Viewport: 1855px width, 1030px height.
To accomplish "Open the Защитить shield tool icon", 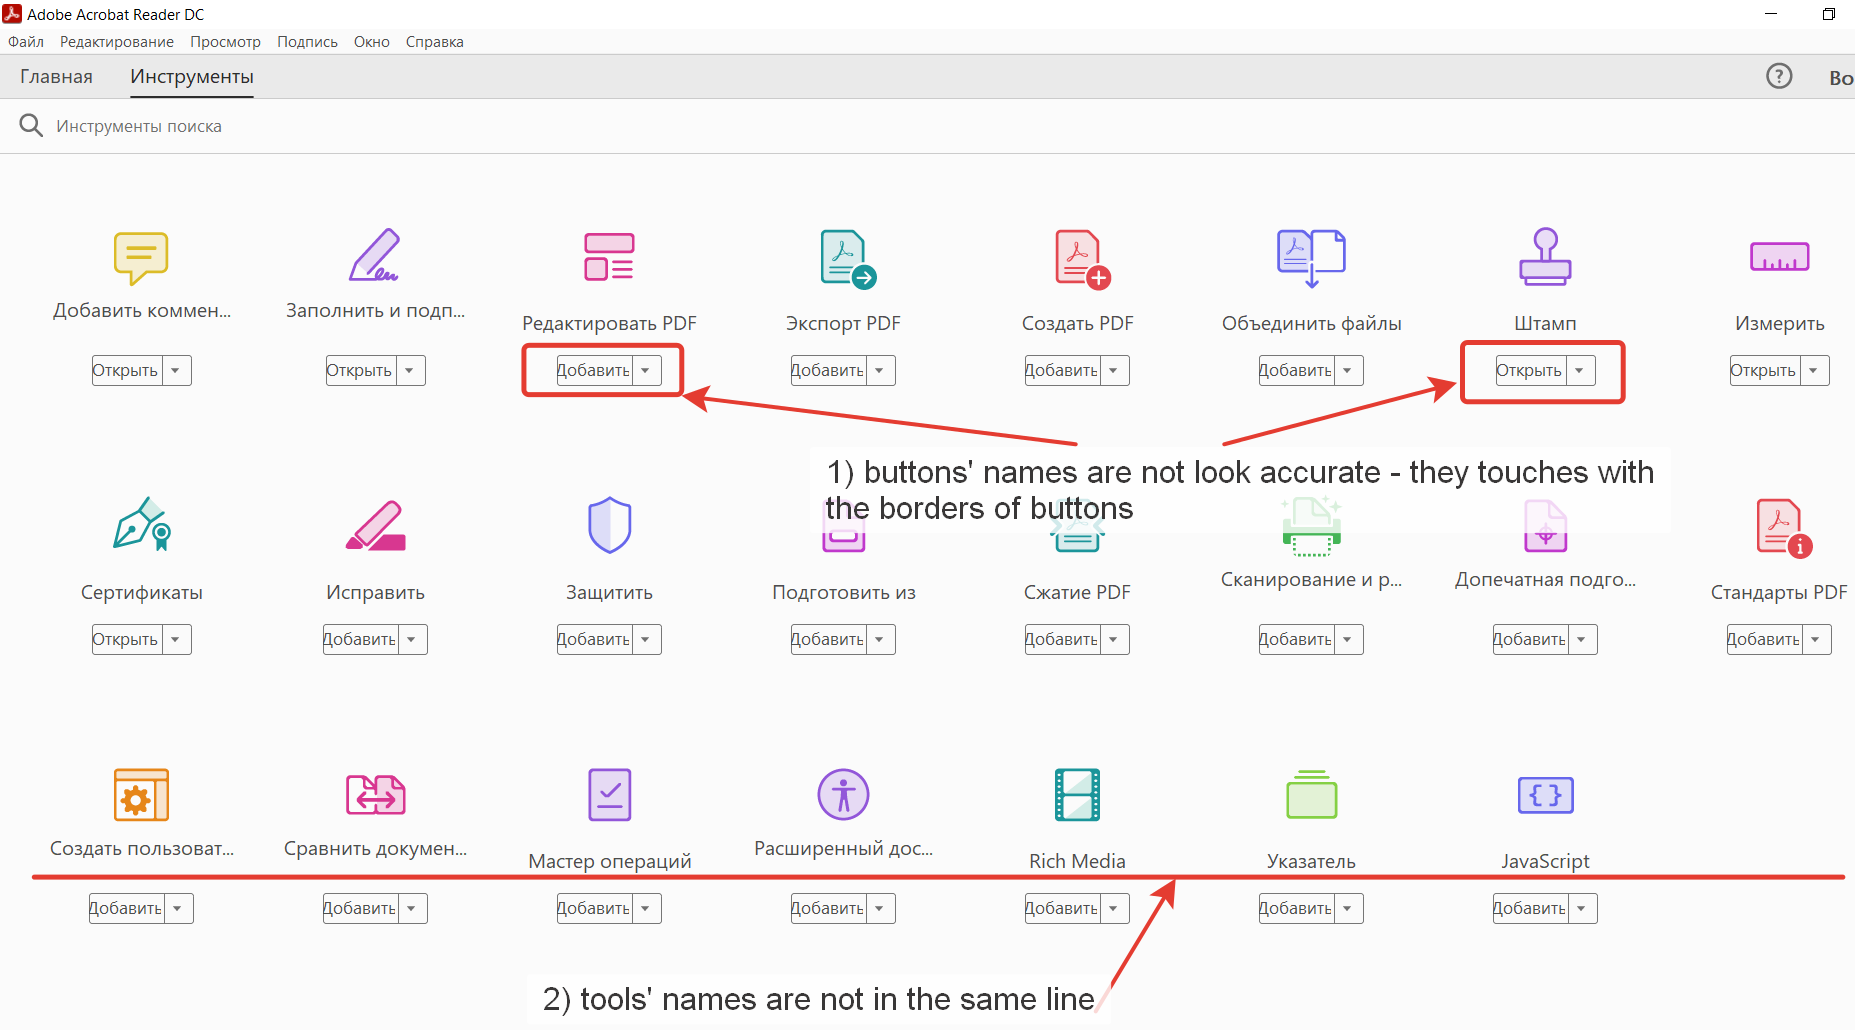I will [608, 525].
